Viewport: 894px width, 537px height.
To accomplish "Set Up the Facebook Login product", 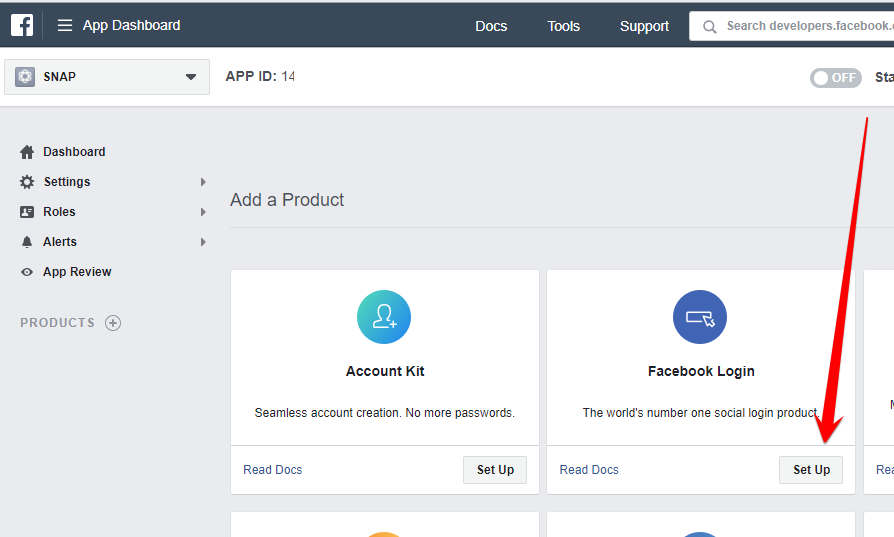I will (811, 470).
